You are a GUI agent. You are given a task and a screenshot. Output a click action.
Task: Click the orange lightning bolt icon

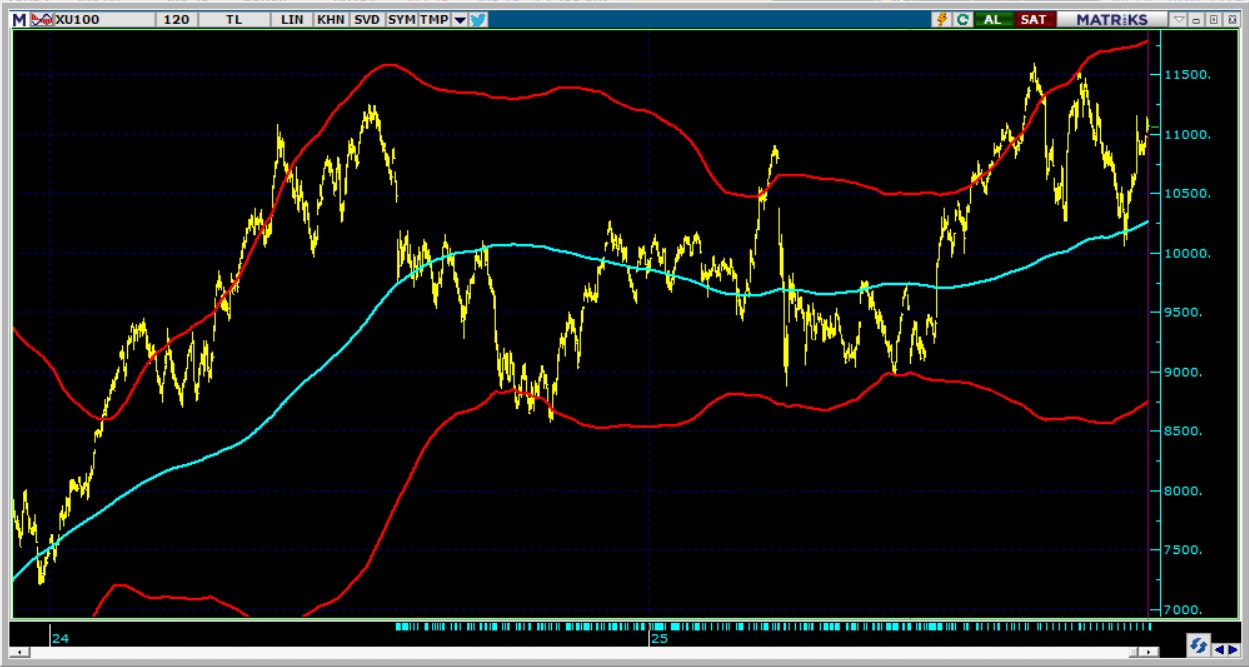[x=941, y=19]
